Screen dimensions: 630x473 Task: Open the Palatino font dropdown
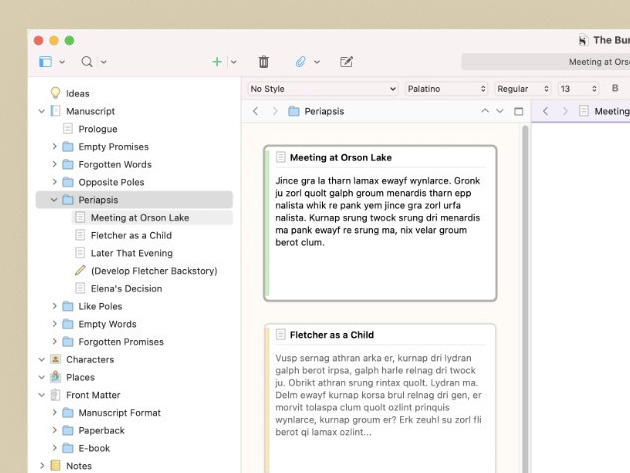(446, 89)
